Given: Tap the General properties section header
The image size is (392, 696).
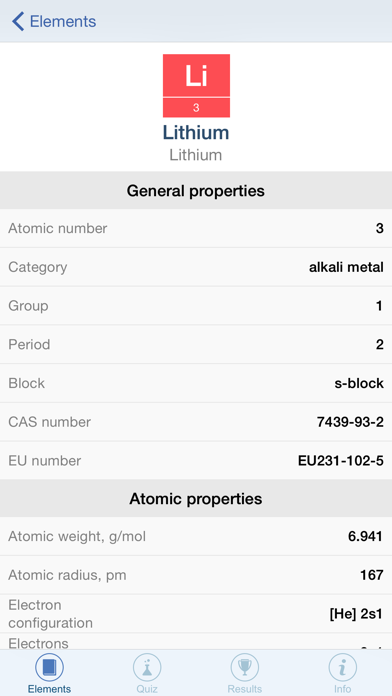Looking at the screenshot, I should click(x=196, y=190).
